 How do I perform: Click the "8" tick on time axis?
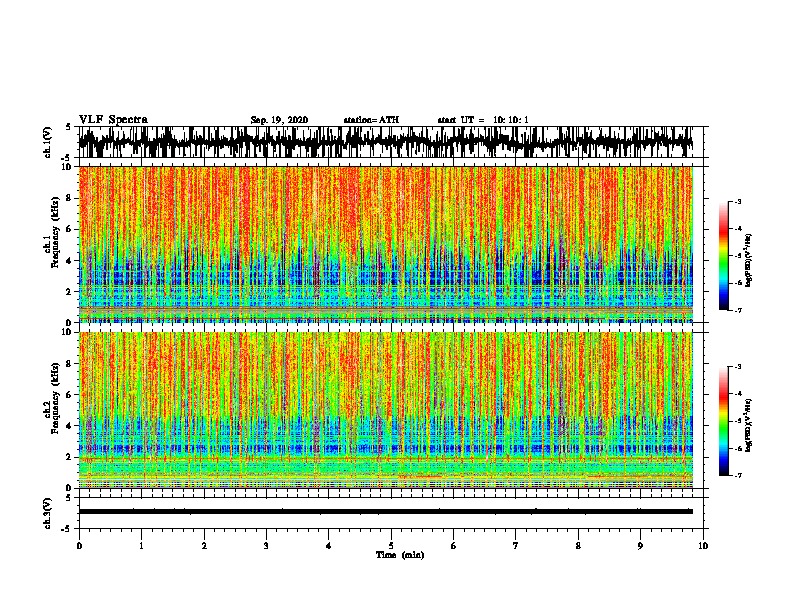coord(578,546)
